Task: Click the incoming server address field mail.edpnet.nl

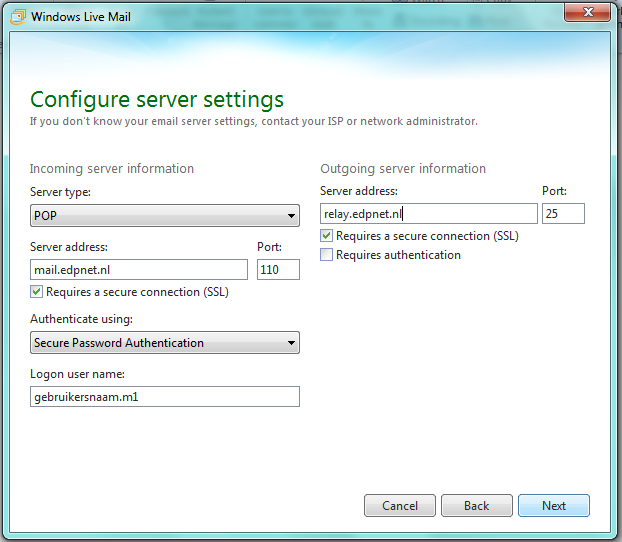Action: pos(139,270)
